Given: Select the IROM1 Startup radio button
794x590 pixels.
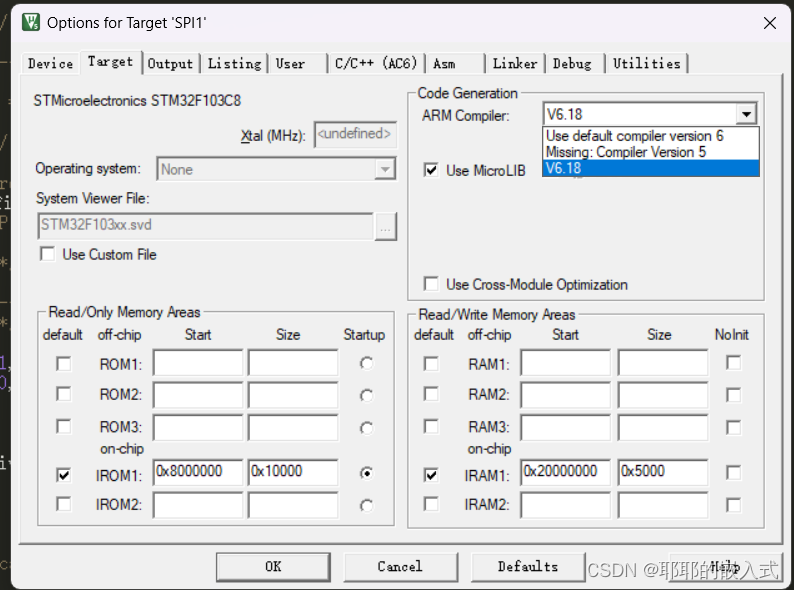Looking at the screenshot, I should click(x=366, y=473).
